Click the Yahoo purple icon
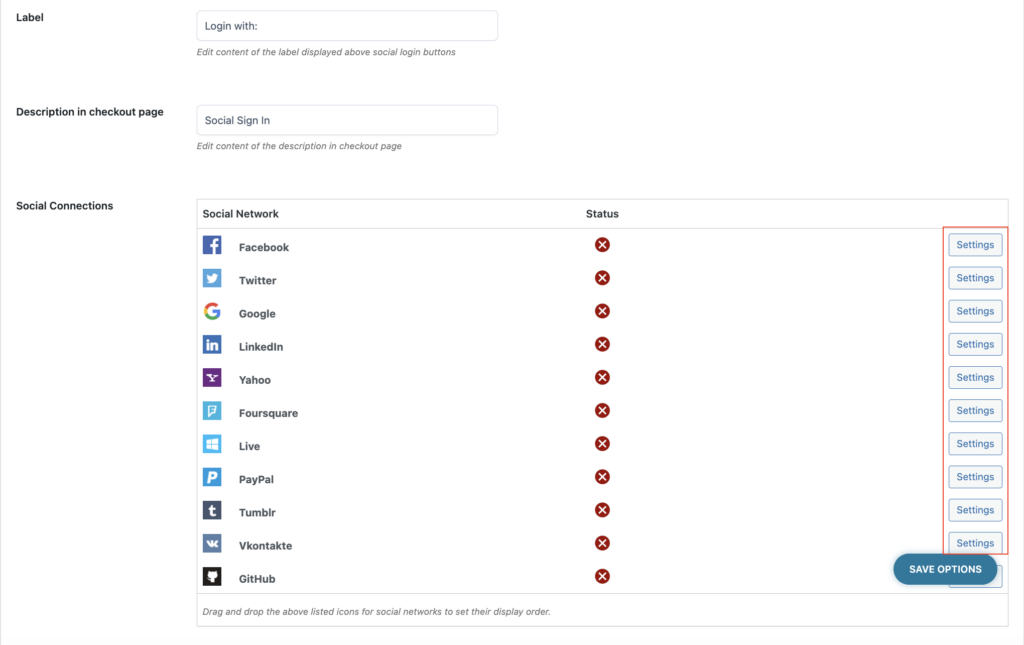The height and width of the screenshot is (645, 1024). pyautogui.click(x=212, y=377)
